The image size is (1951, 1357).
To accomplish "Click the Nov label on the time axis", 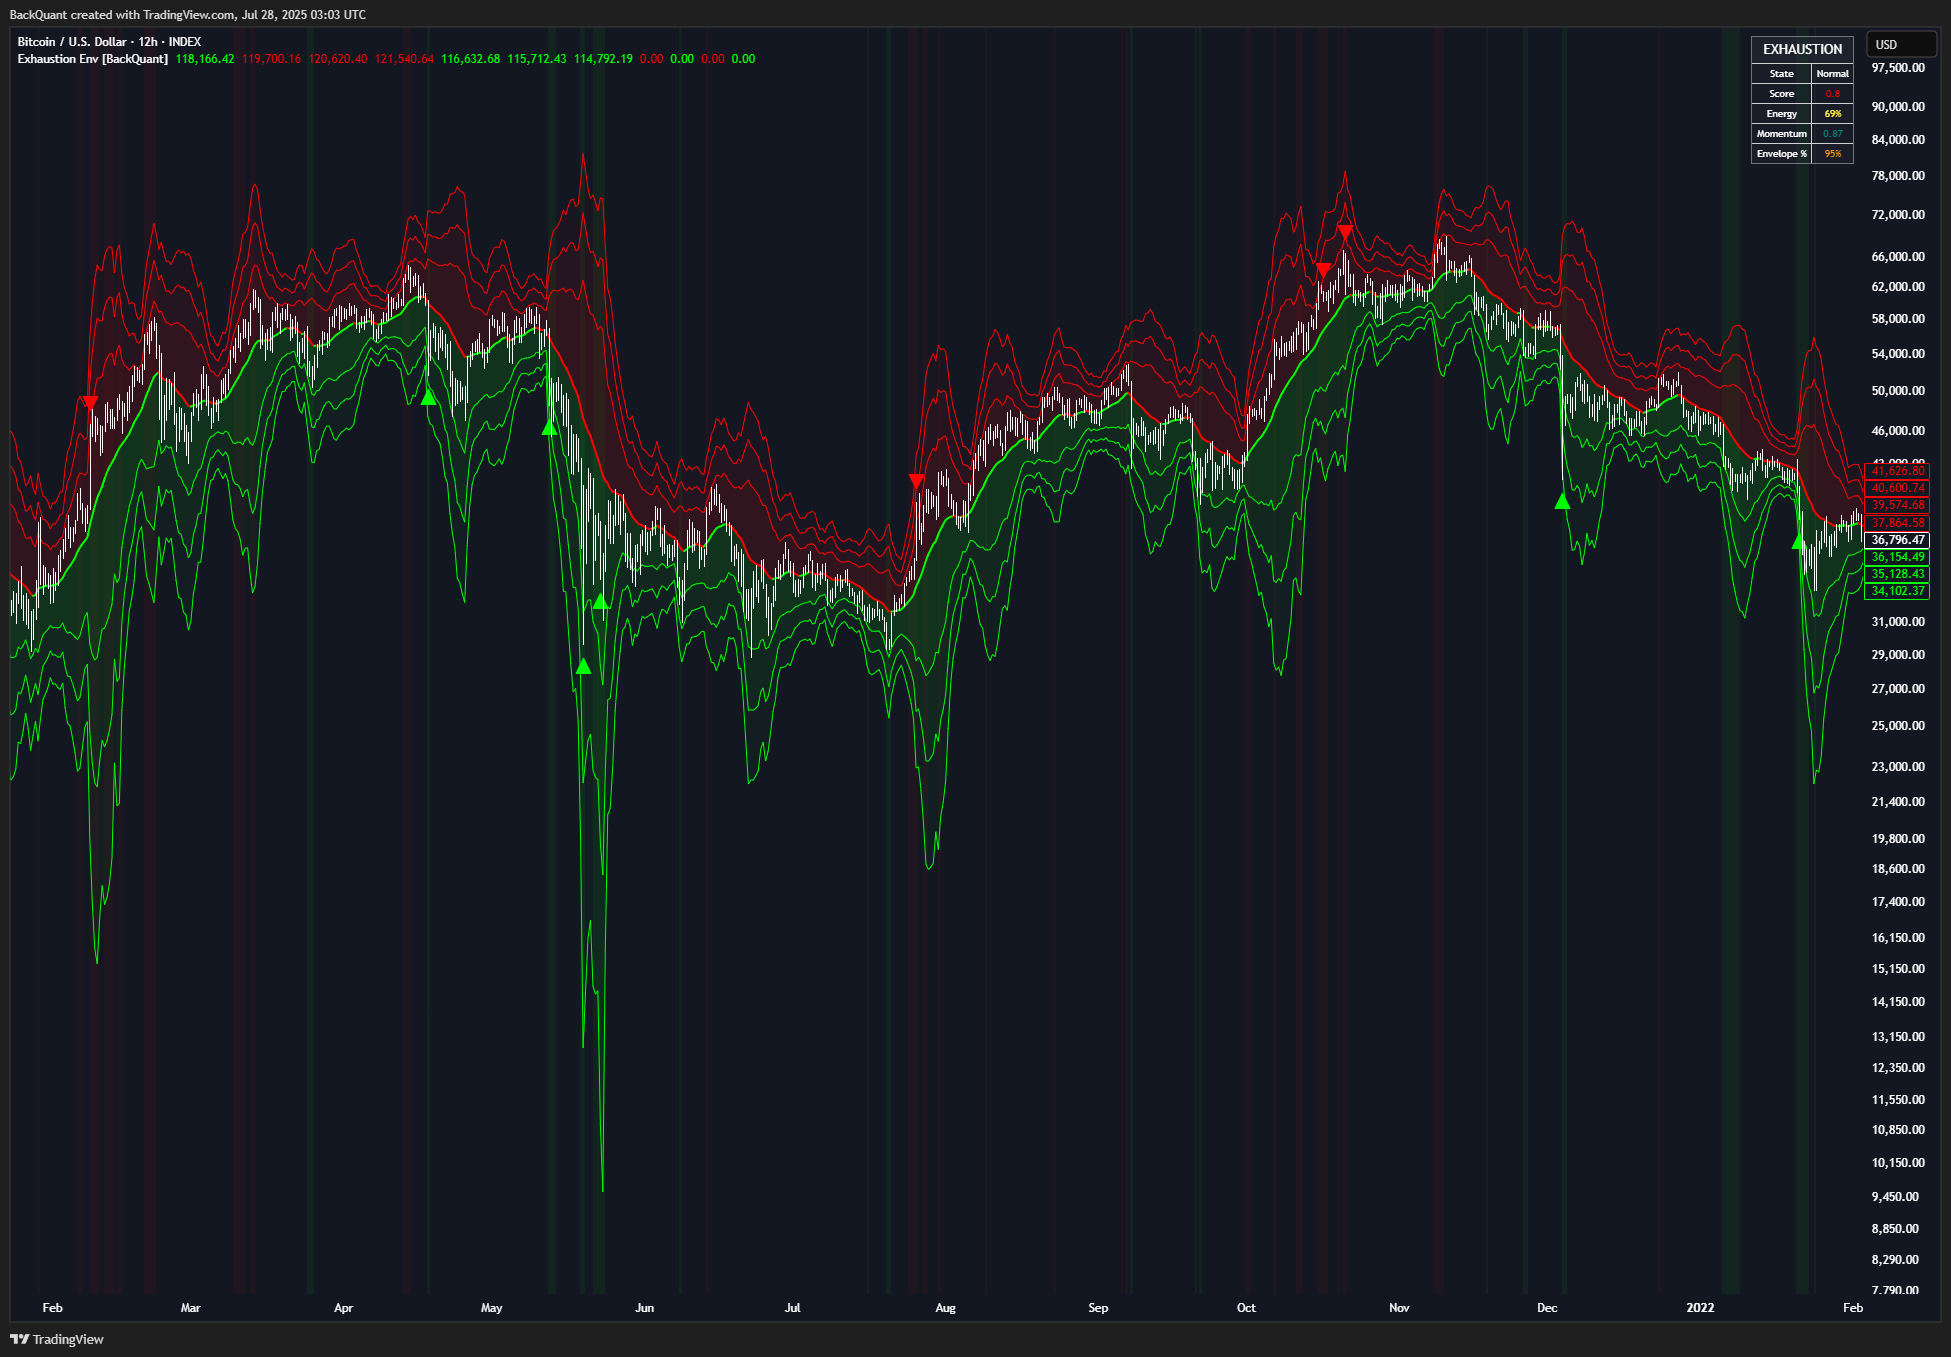I will tap(1400, 1308).
